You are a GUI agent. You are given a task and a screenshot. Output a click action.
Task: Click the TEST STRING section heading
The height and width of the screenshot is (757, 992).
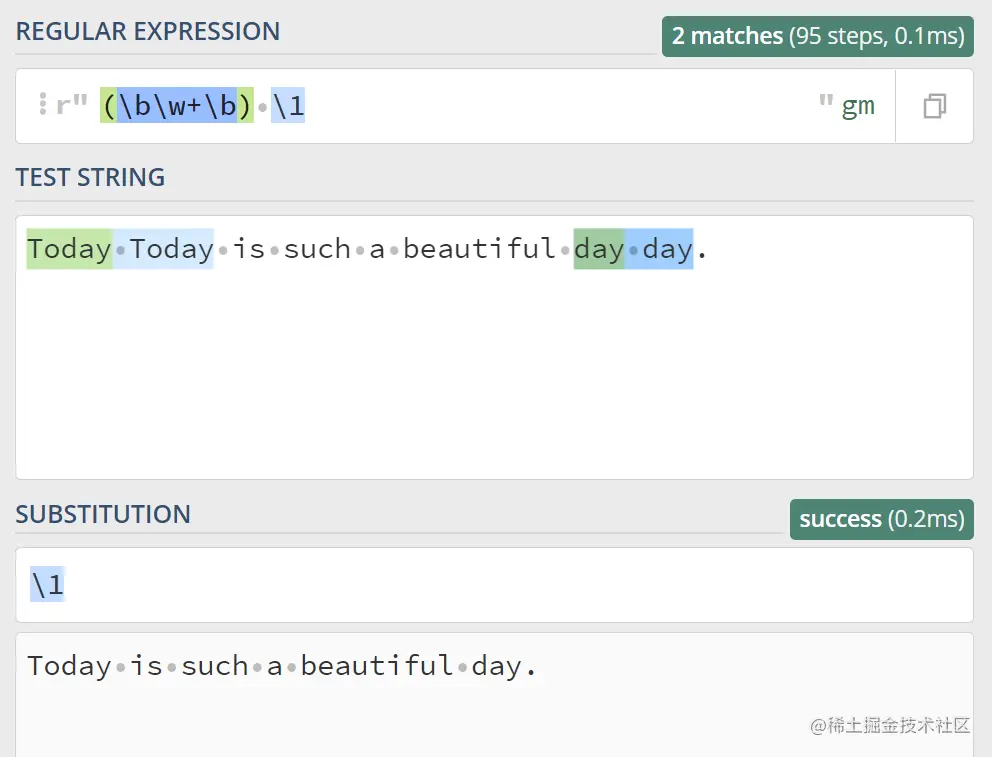[90, 177]
